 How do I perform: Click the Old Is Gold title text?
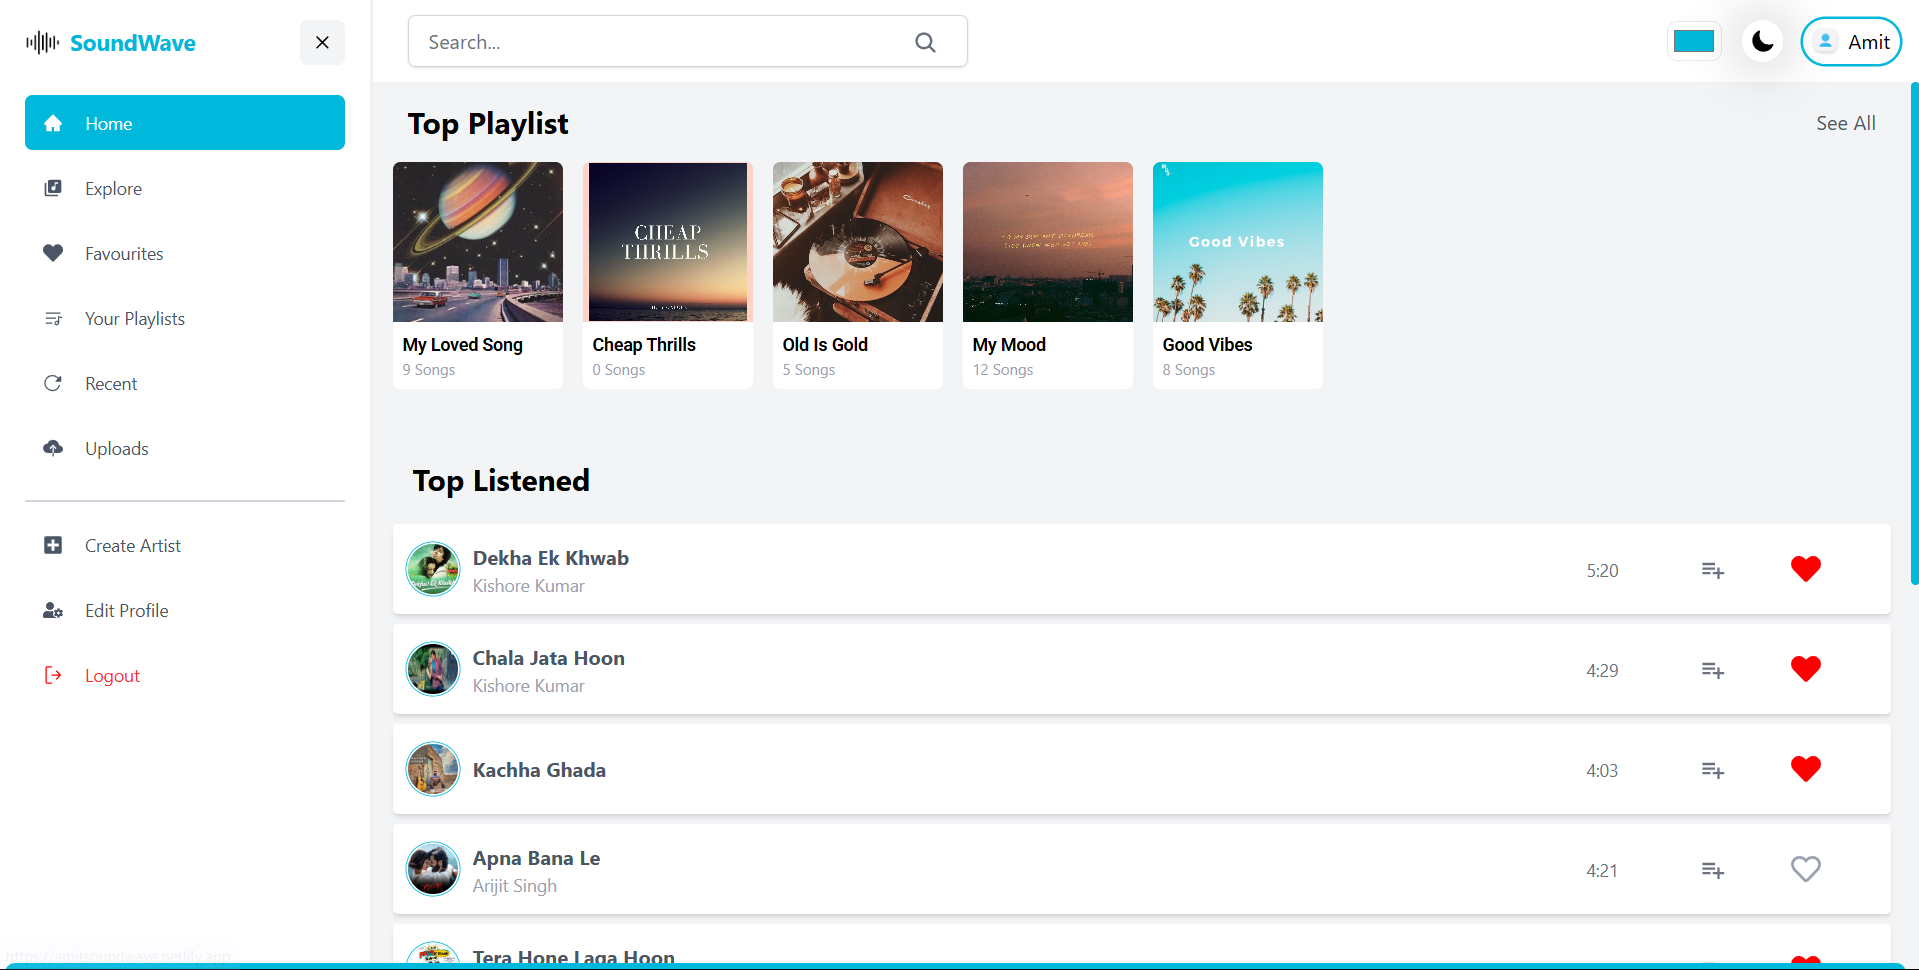pos(825,345)
